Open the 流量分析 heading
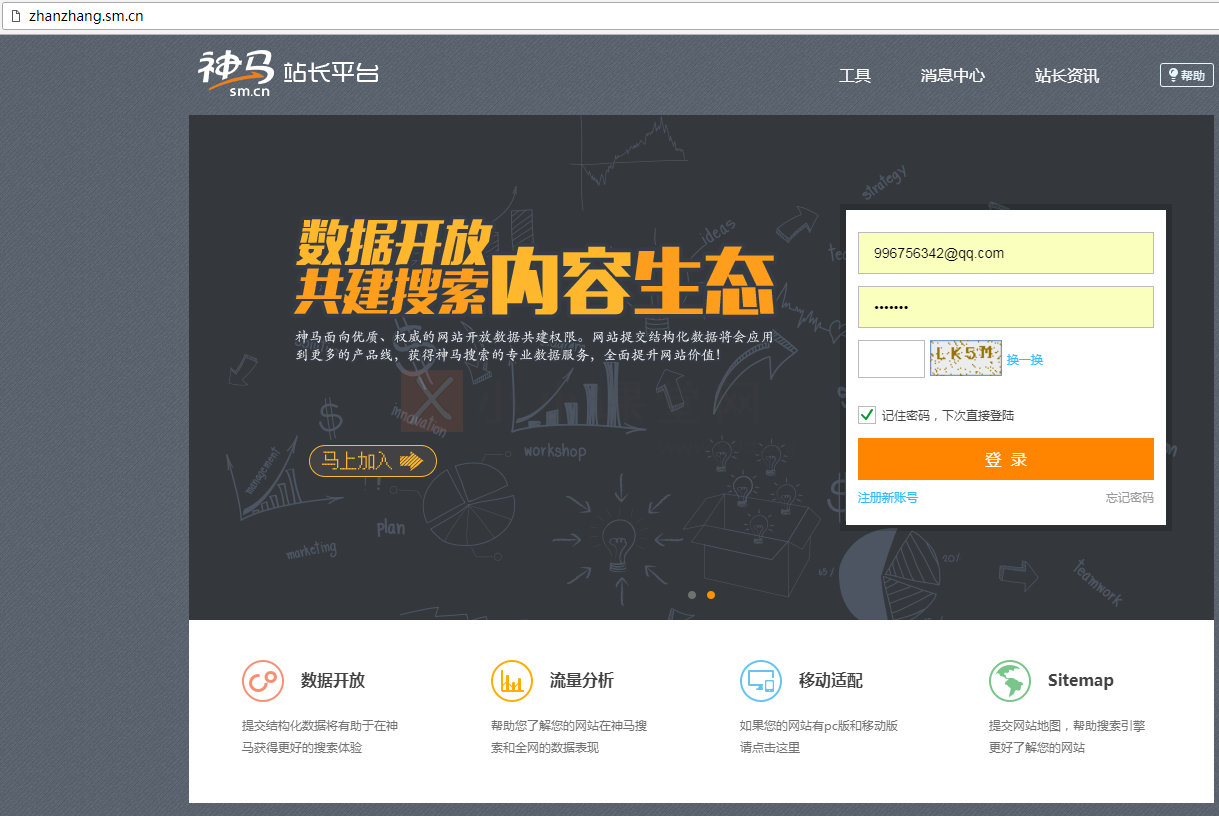This screenshot has height=816, width=1219. (x=582, y=681)
